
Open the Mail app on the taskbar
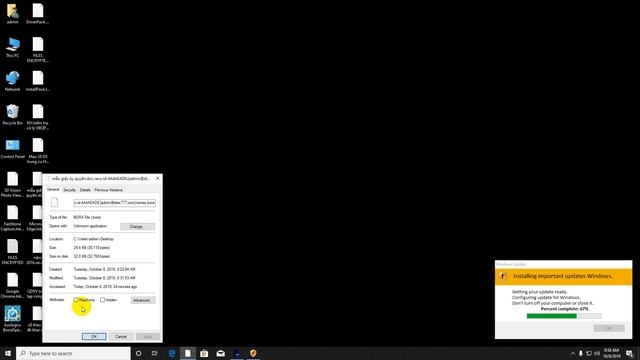click(220, 353)
